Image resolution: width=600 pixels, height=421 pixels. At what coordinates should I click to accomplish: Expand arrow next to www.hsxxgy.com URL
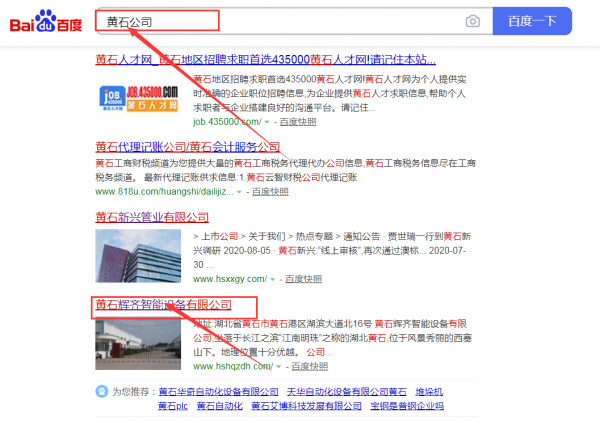pos(271,278)
